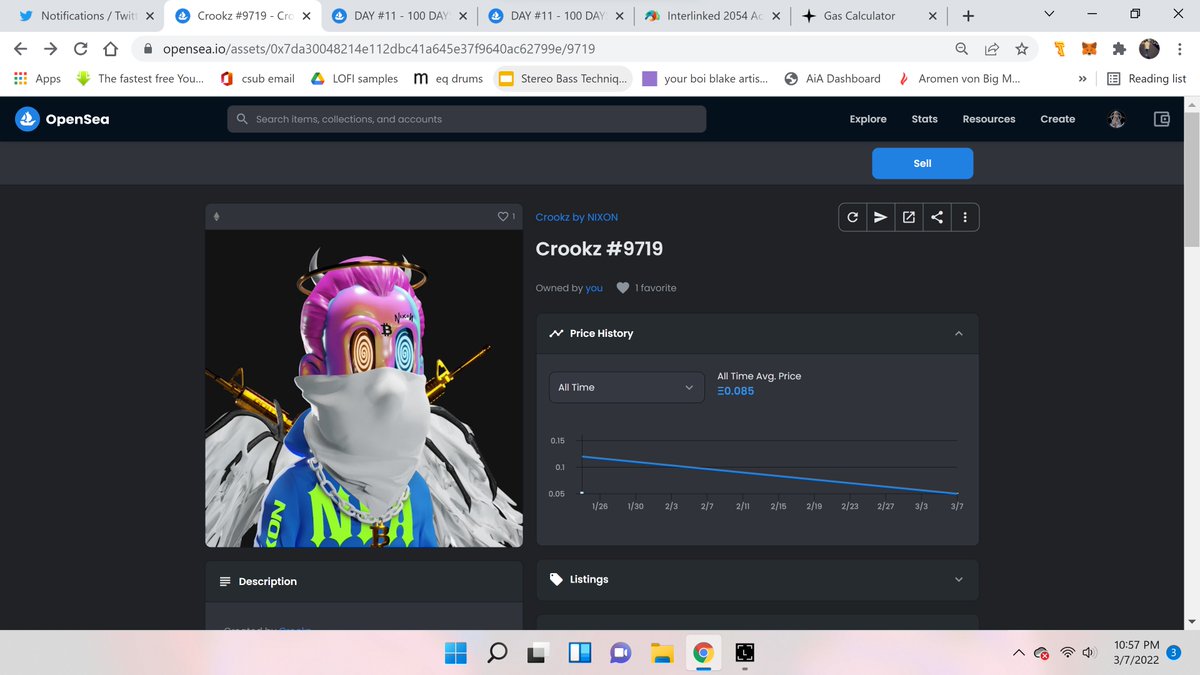Show hidden system tray icons chevron
The image size is (1200, 675).
(x=1019, y=653)
